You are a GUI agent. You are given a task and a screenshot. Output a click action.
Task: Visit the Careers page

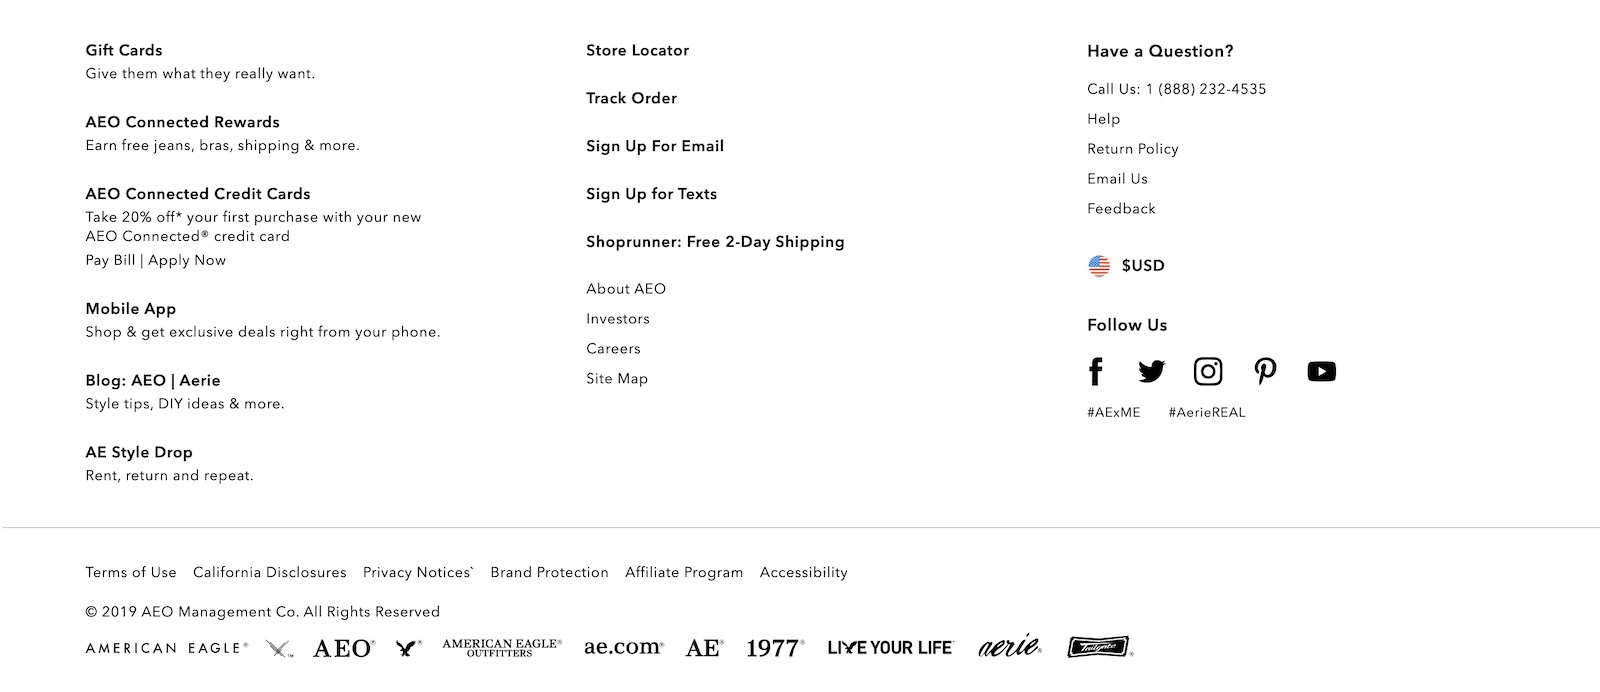[x=613, y=349]
